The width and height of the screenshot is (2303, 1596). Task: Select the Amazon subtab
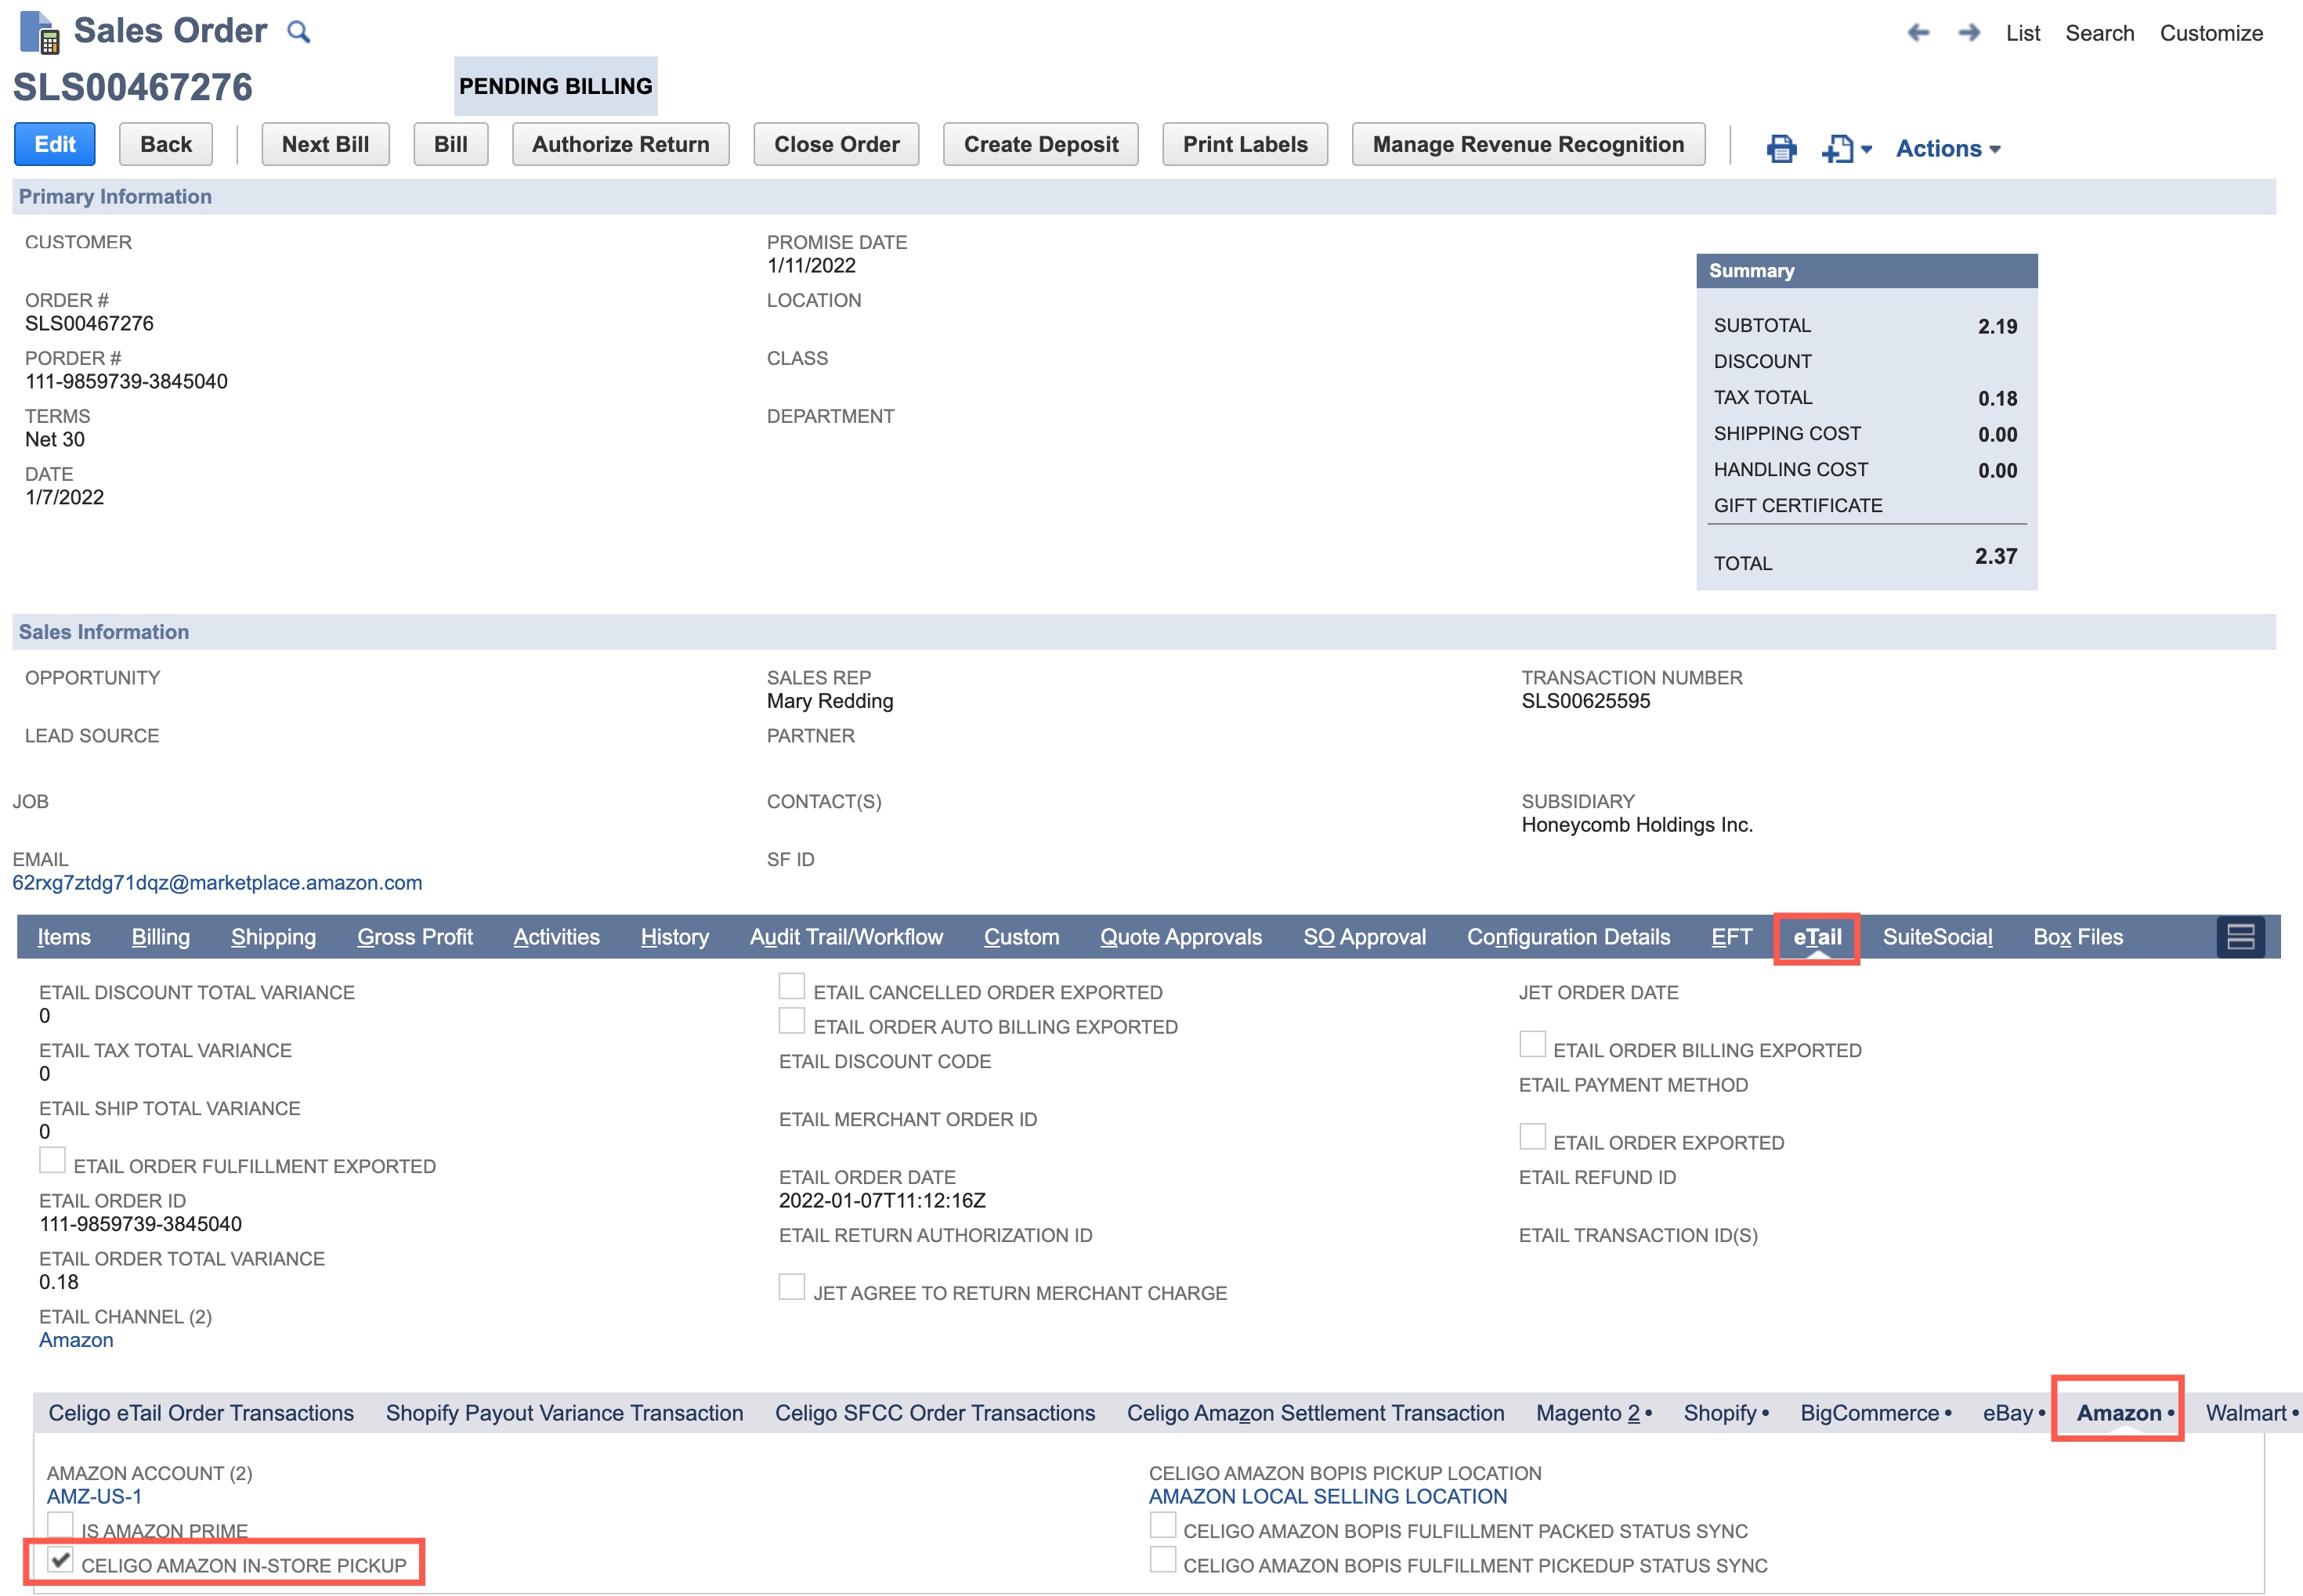click(x=2124, y=1413)
